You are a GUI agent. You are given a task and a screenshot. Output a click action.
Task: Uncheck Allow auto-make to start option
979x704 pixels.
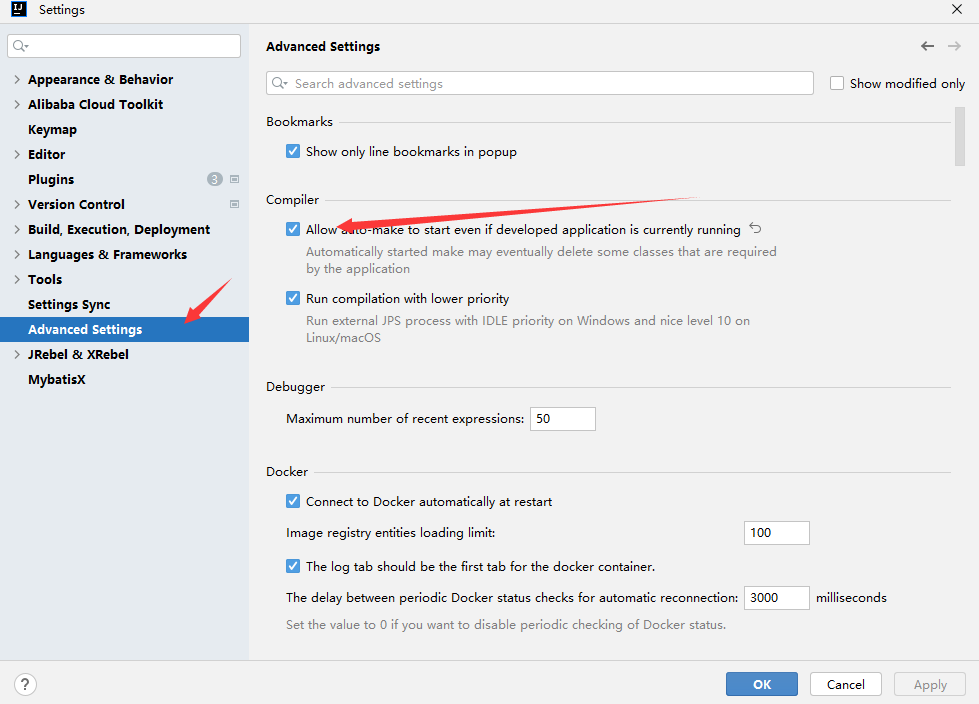[293, 229]
